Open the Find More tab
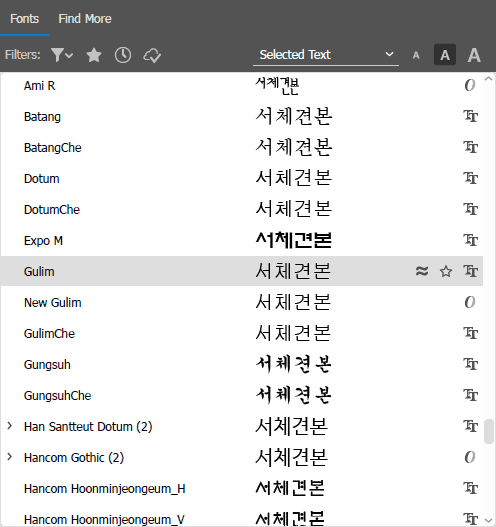 coord(85,19)
